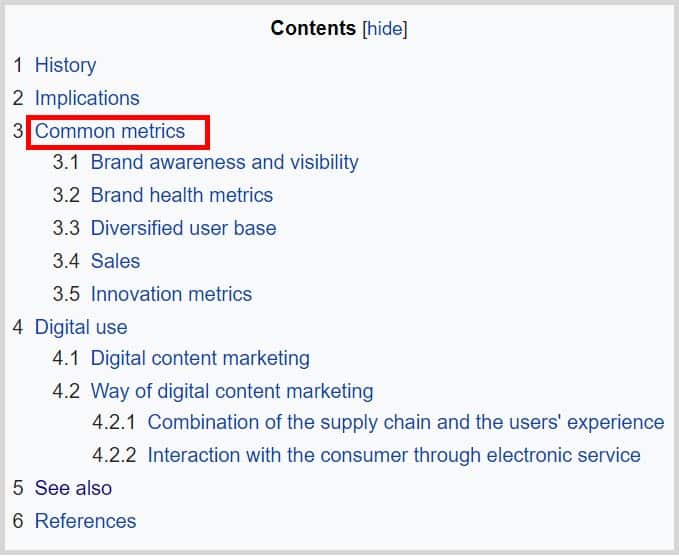Image resolution: width=679 pixels, height=556 pixels.
Task: Click the Contents heading text
Action: click(313, 28)
